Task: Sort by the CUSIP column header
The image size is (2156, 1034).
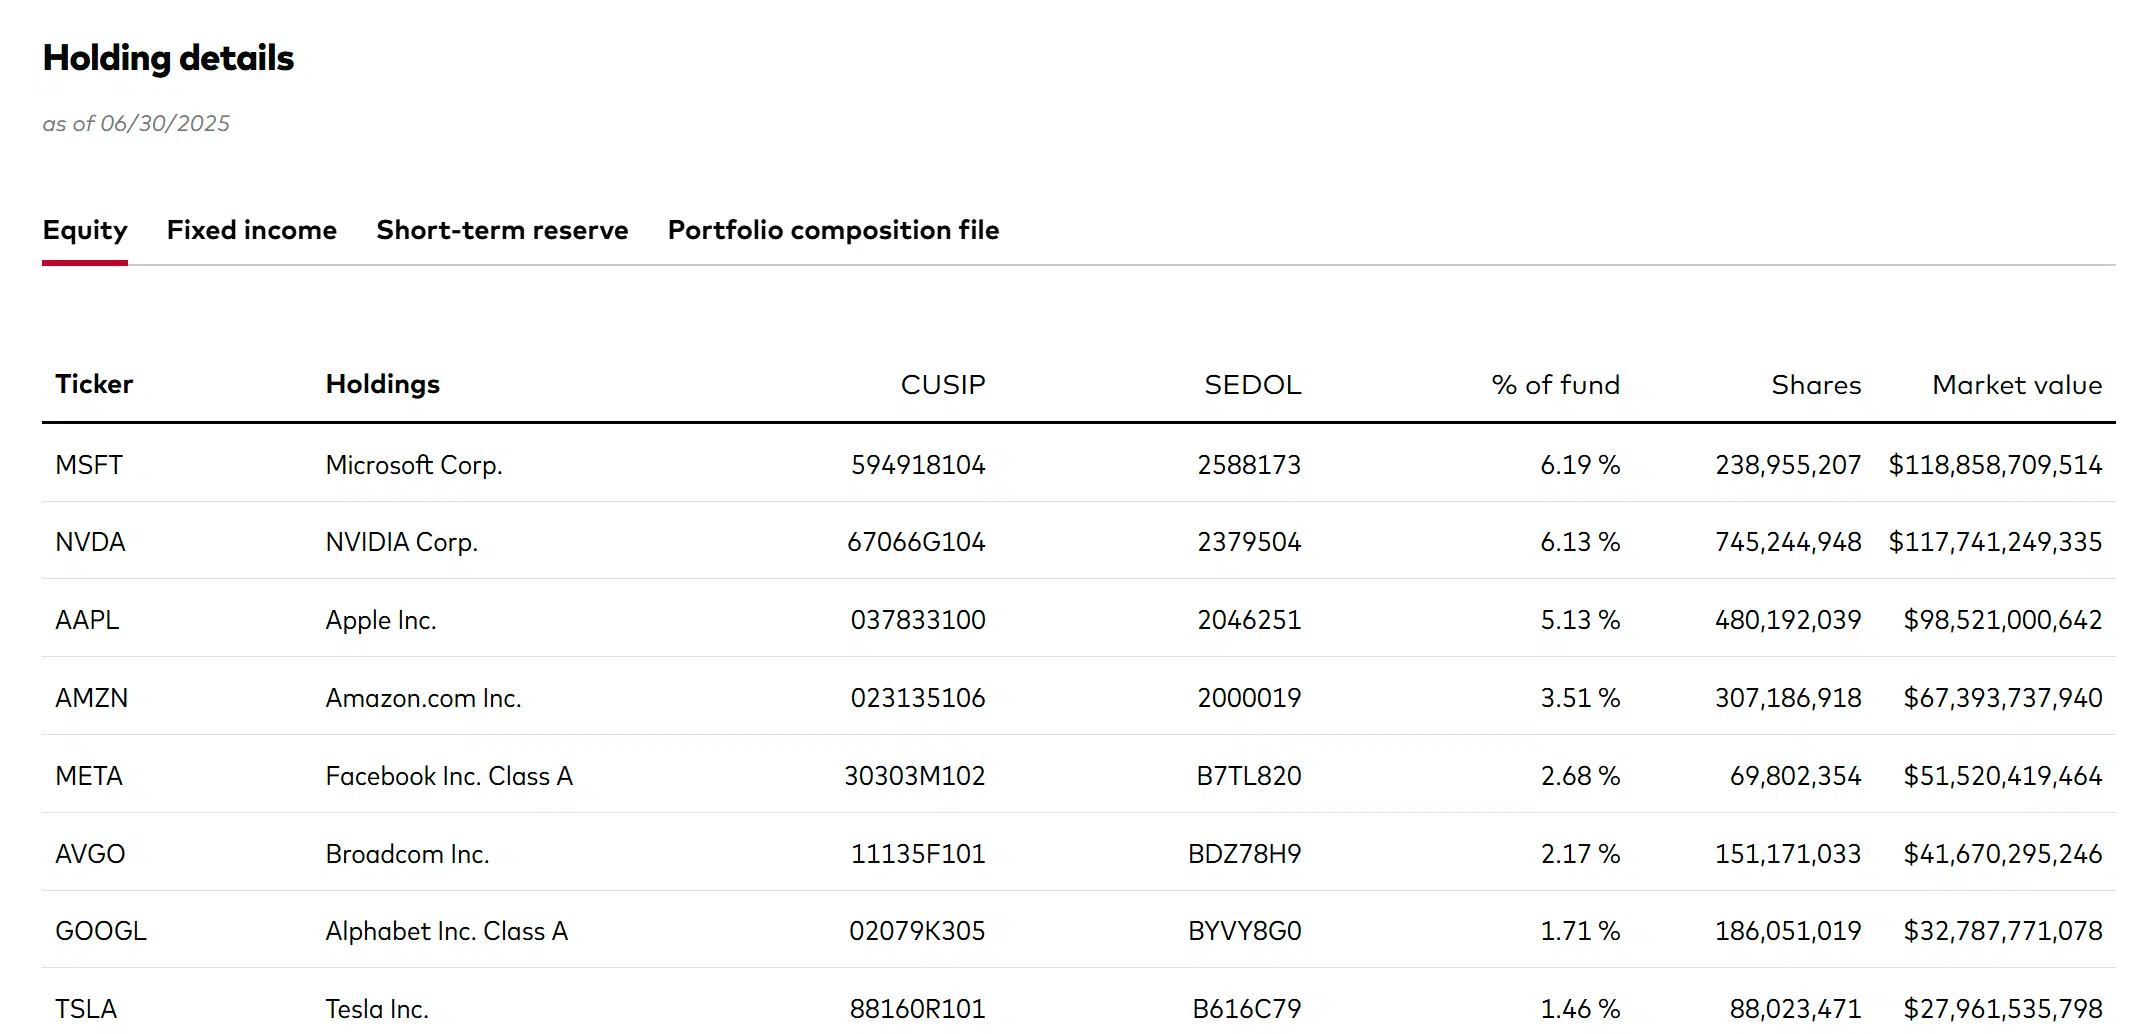Action: pyautogui.click(x=943, y=384)
